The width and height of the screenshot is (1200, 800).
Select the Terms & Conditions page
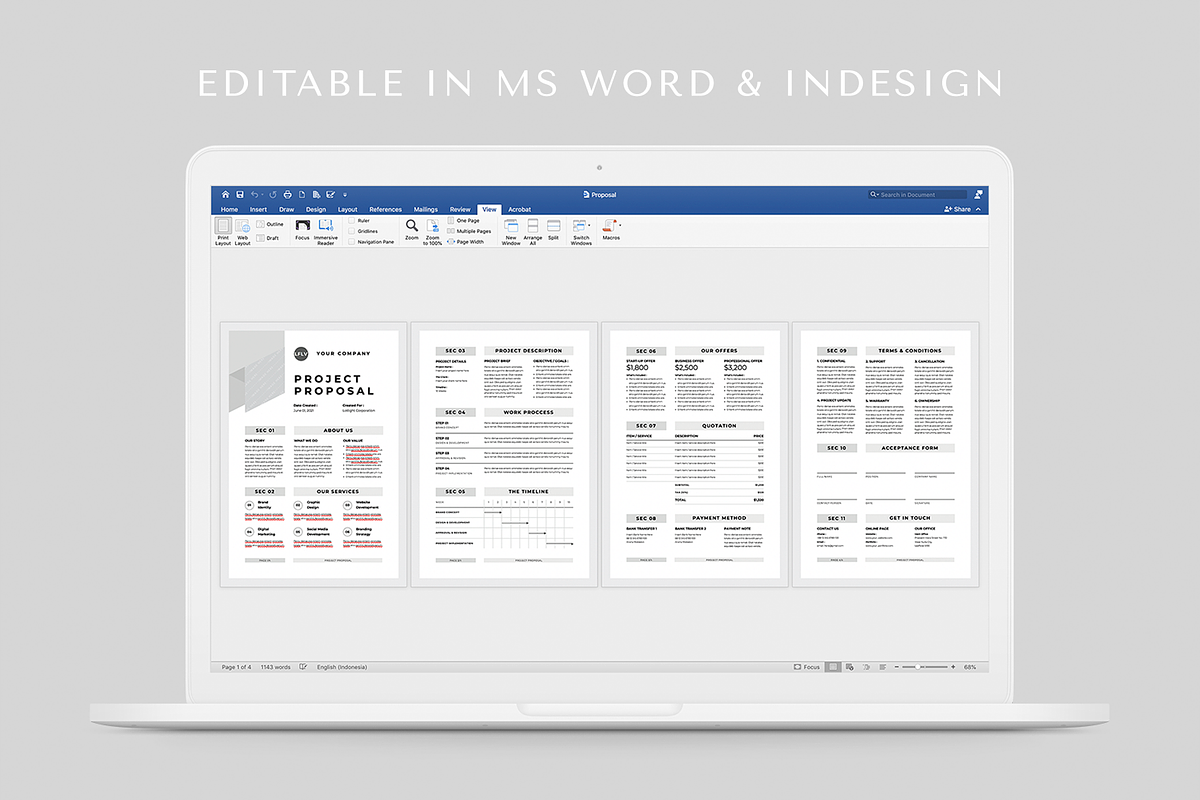885,454
